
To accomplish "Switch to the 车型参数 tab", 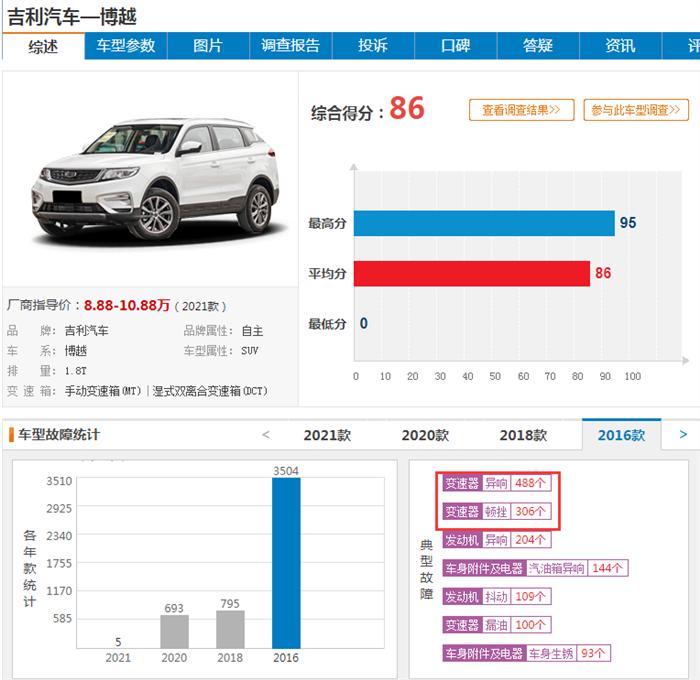I will pyautogui.click(x=126, y=46).
